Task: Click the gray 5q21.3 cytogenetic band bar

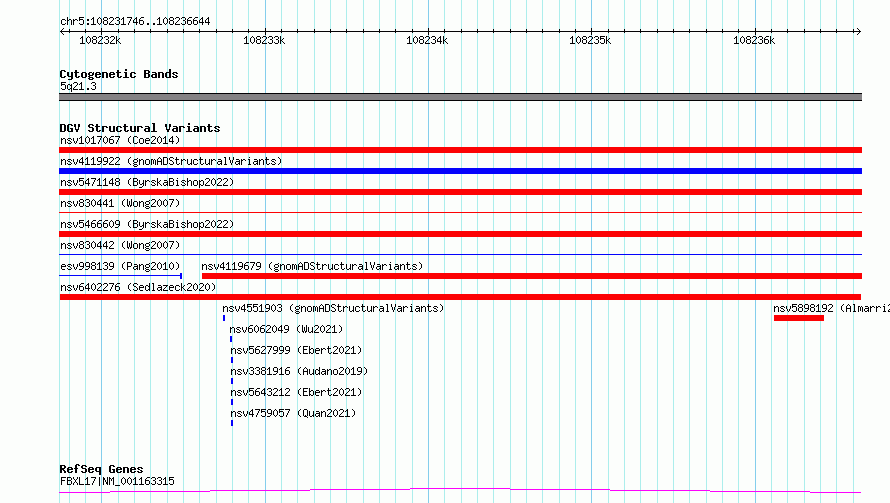Action: pos(460,97)
